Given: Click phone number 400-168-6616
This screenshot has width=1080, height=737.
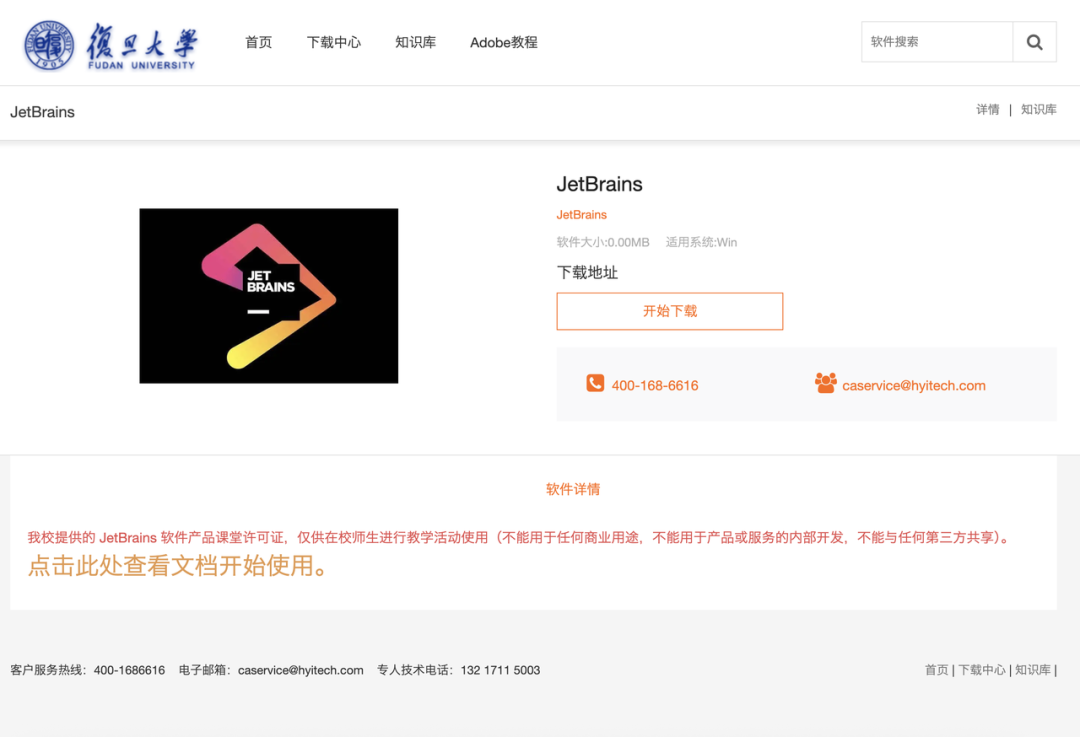Looking at the screenshot, I should coord(654,386).
